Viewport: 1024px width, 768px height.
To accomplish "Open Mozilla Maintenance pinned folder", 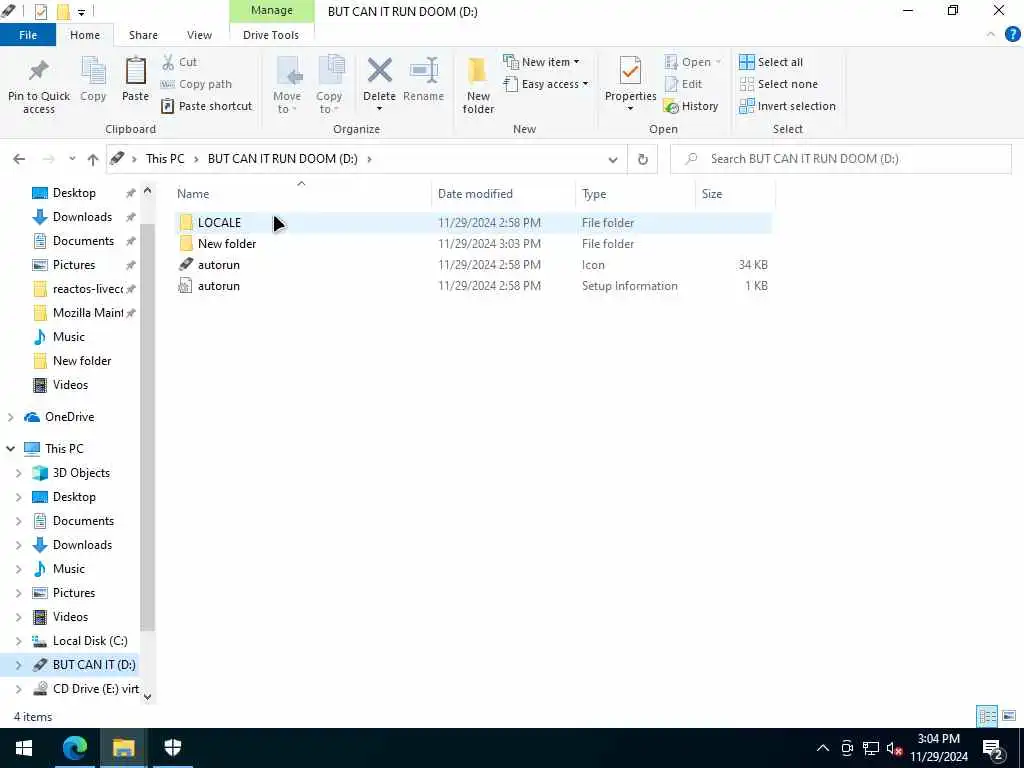I will point(88,313).
